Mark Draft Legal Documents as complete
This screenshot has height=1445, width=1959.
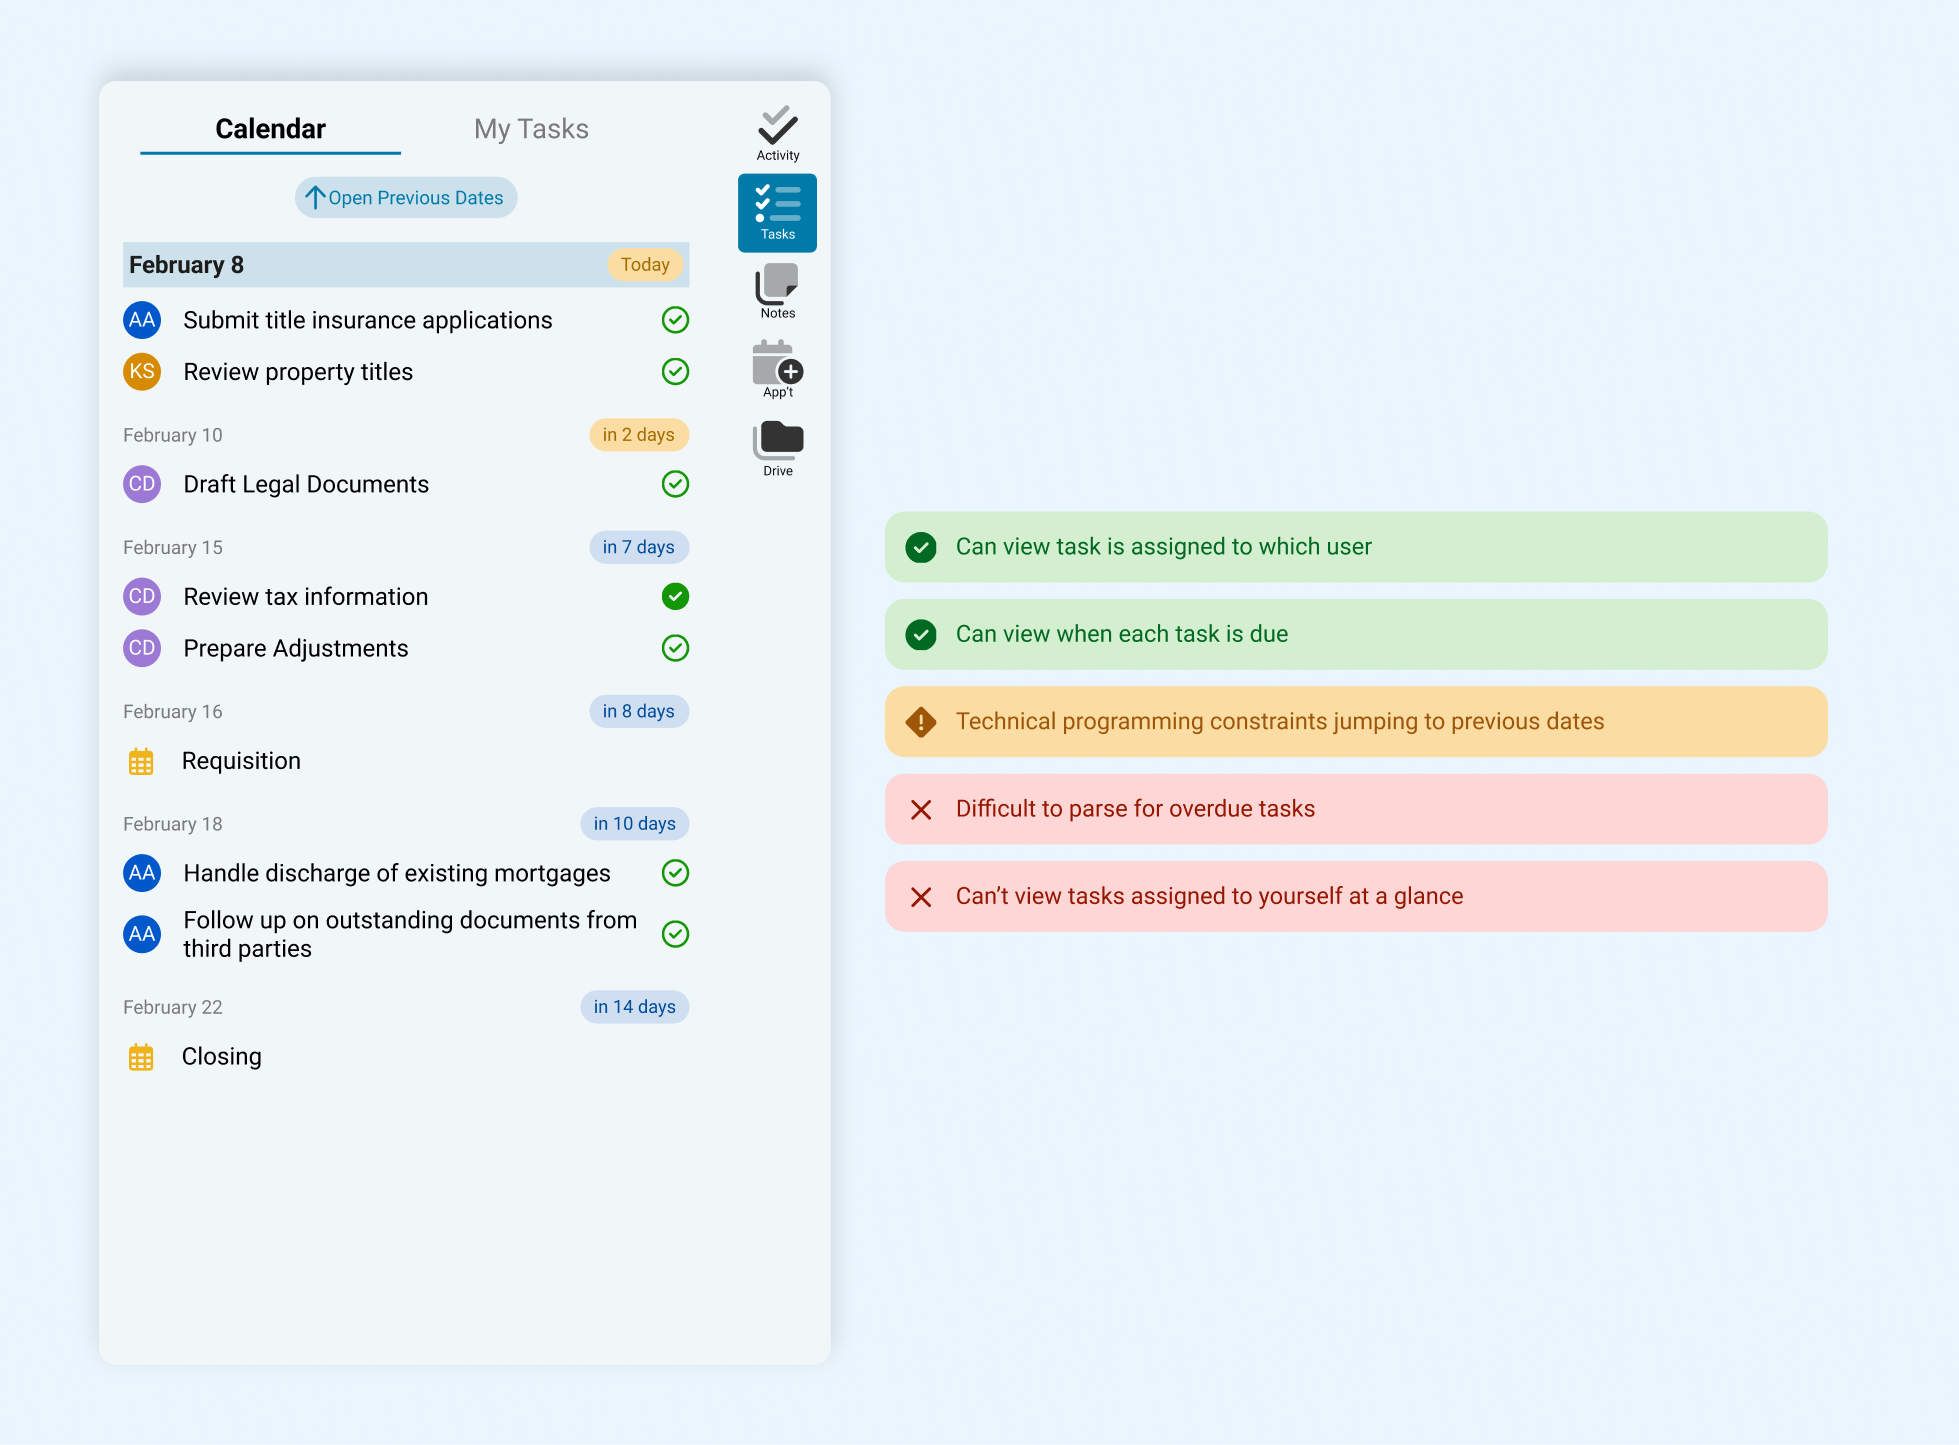[675, 484]
